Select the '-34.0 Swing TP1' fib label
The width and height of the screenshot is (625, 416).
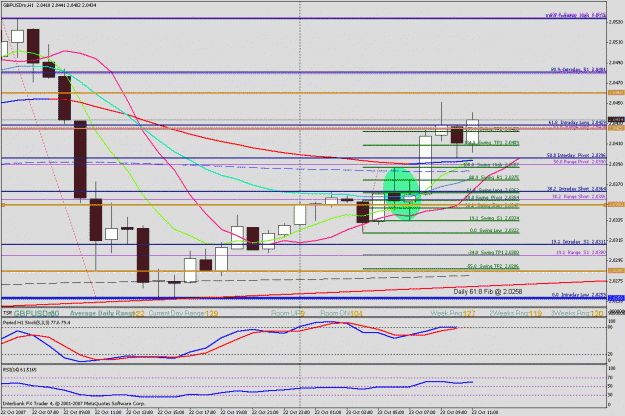[x=493, y=253]
